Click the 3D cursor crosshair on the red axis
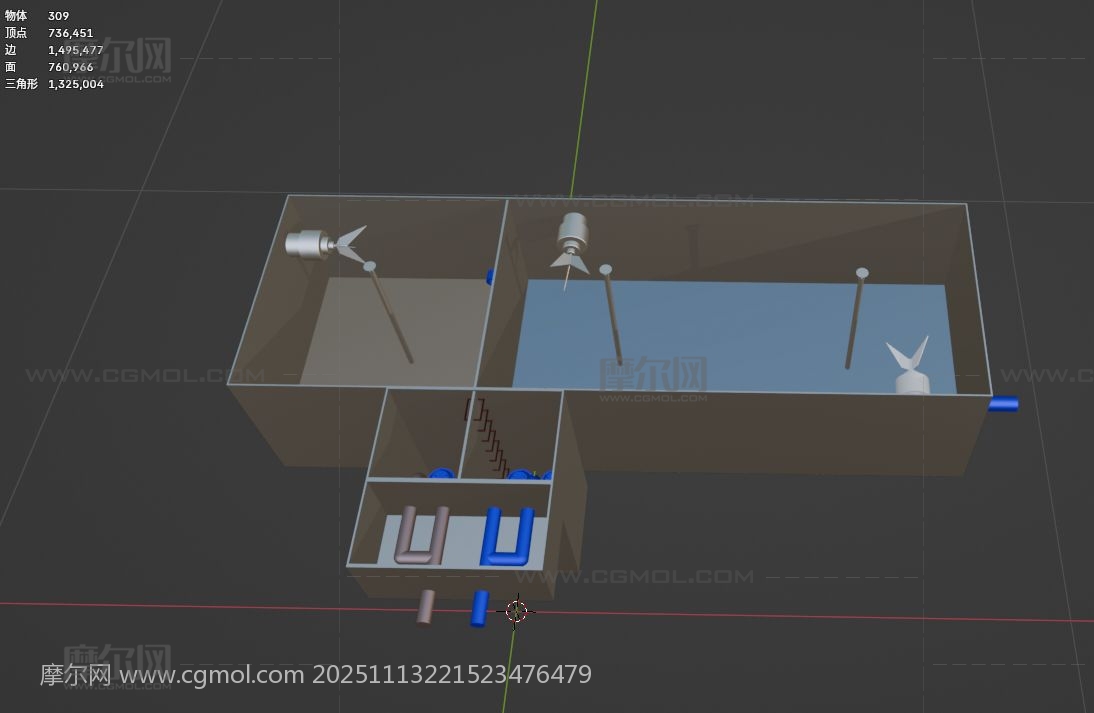1094x713 pixels. click(516, 611)
